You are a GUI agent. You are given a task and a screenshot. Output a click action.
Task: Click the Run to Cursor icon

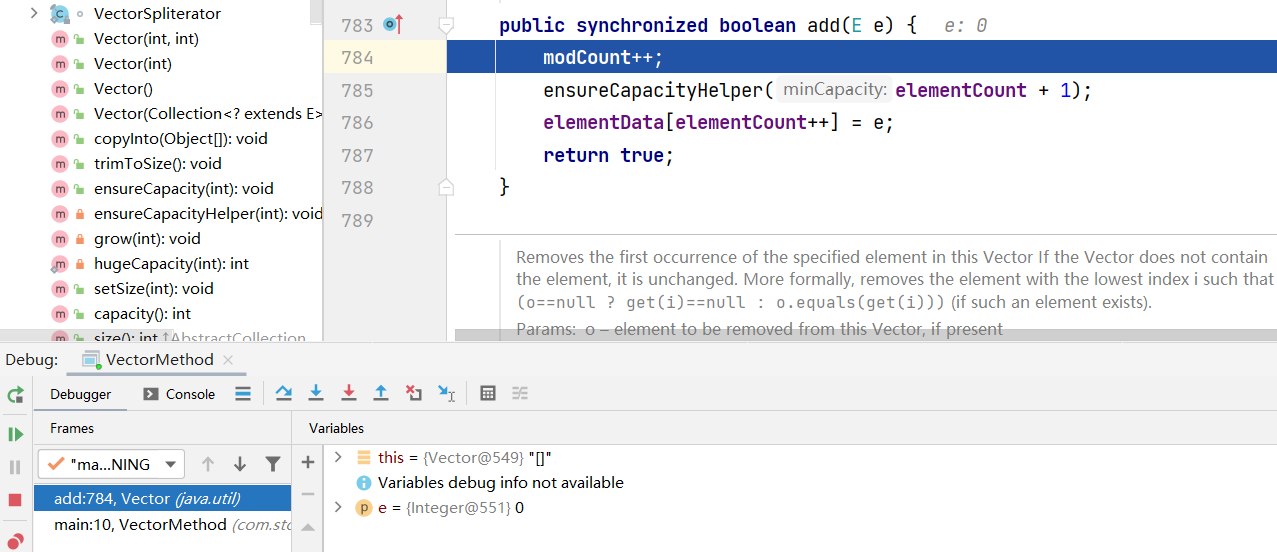pos(447,394)
